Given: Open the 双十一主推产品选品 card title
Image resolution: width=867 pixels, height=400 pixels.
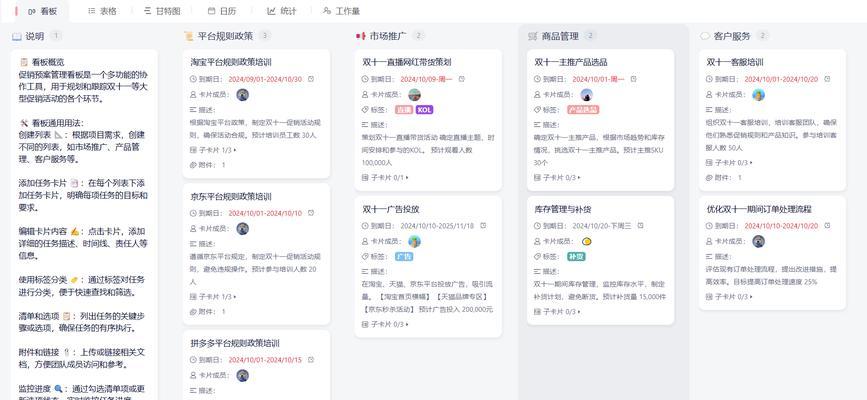Looking at the screenshot, I should (571, 63).
